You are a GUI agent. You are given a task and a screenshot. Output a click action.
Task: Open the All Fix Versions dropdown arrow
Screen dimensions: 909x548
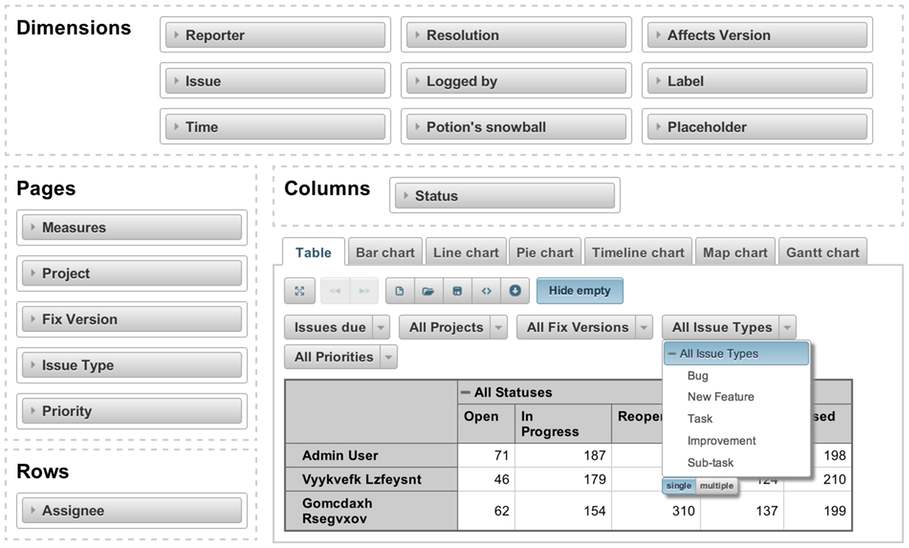coord(644,327)
